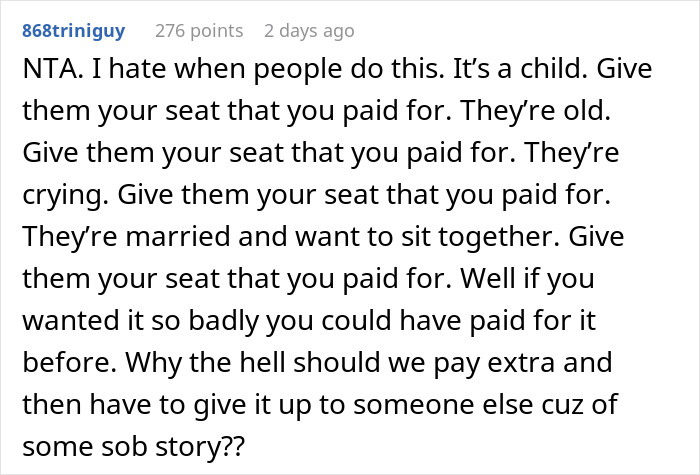Click the sentence 'It's a child.'
This screenshot has height=475, width=700.
click(521, 69)
